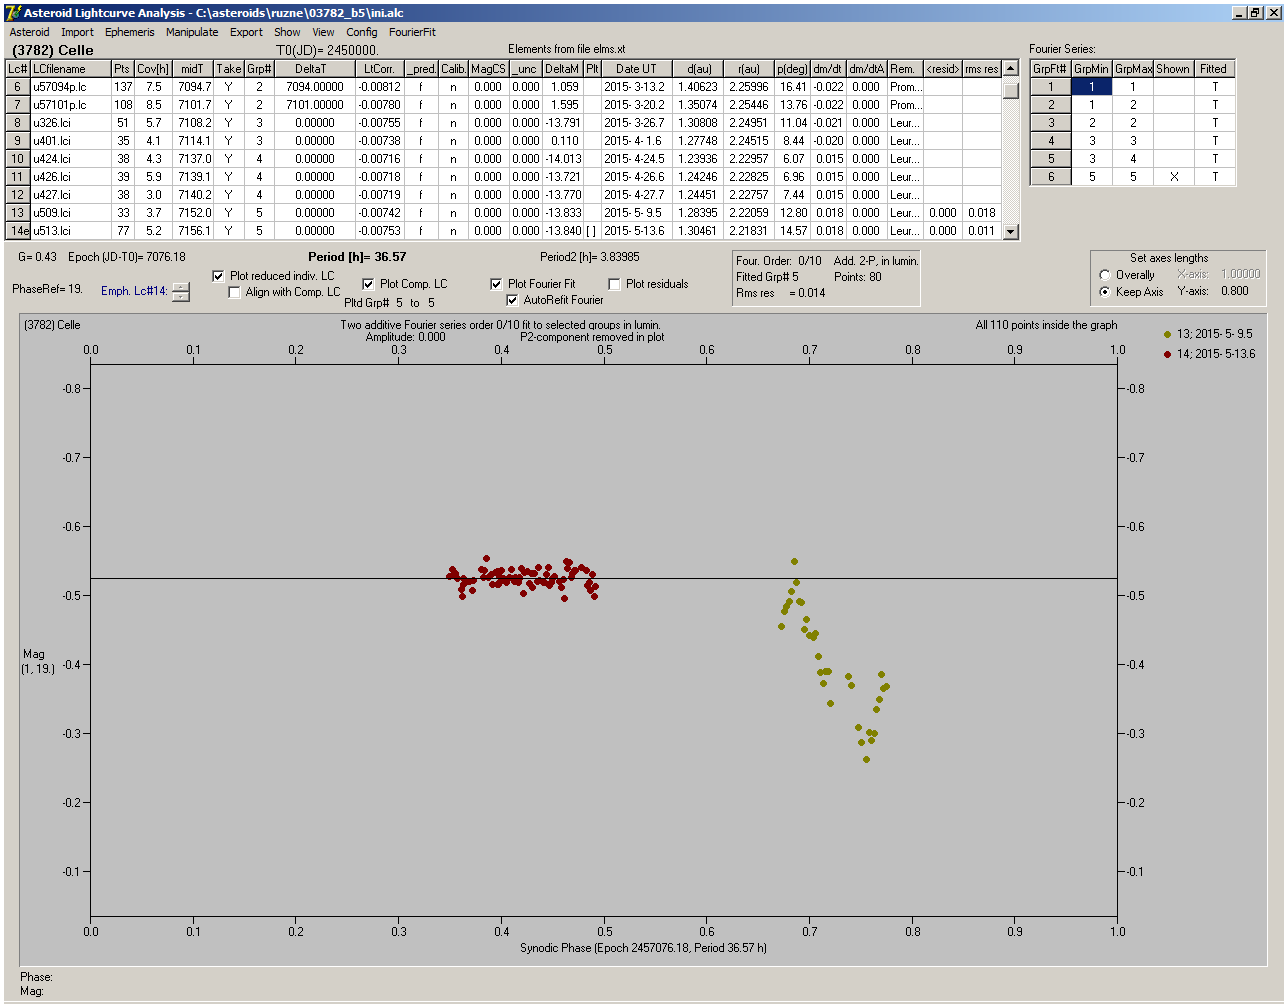Open the Export menu
This screenshot has width=1288, height=1004.
pos(246,32)
